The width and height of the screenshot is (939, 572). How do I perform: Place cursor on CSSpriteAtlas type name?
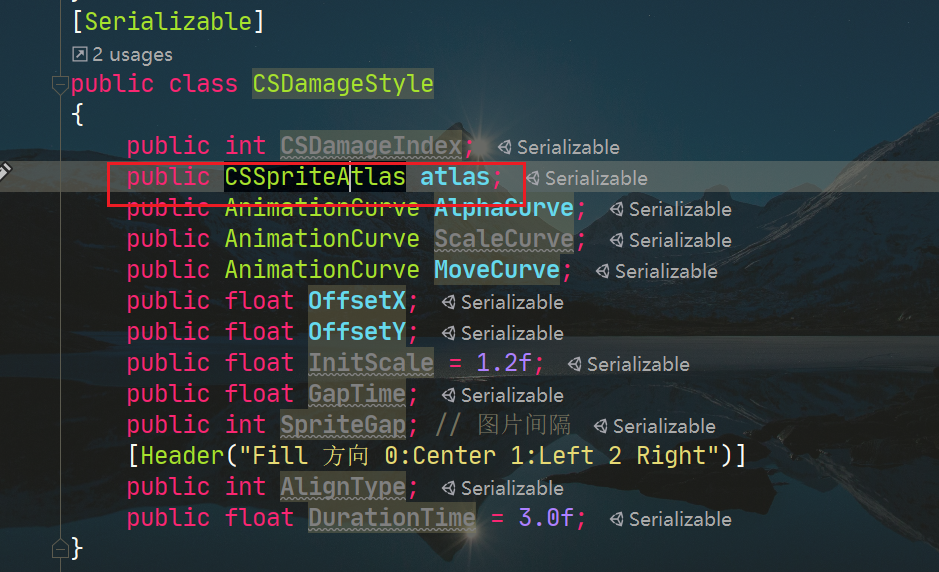(315, 177)
